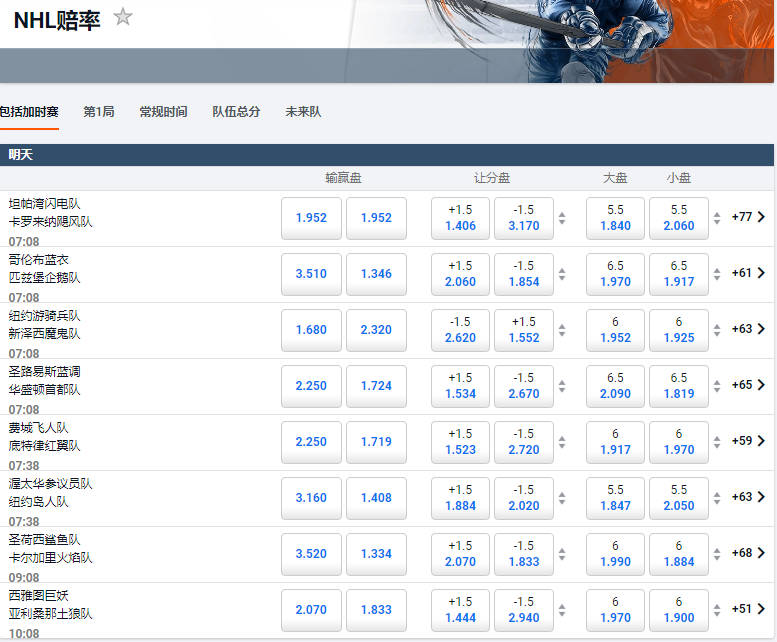777x642 pixels.
Task: Toggle handicap line stepper for 坦帕湾闪电队 row
Action: [562, 218]
